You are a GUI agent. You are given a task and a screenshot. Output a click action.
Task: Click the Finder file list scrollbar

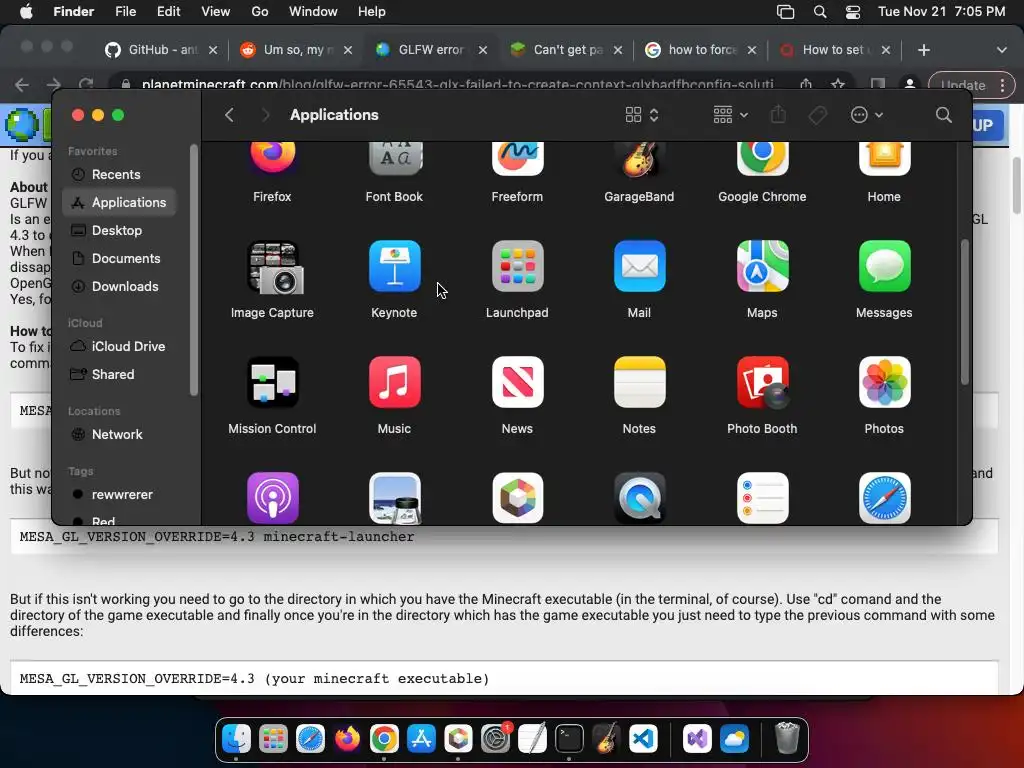[964, 312]
